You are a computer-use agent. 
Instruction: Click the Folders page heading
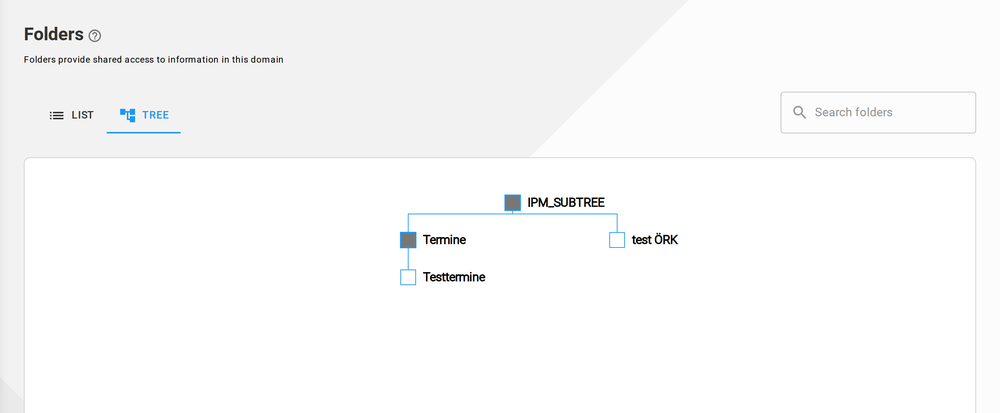54,34
